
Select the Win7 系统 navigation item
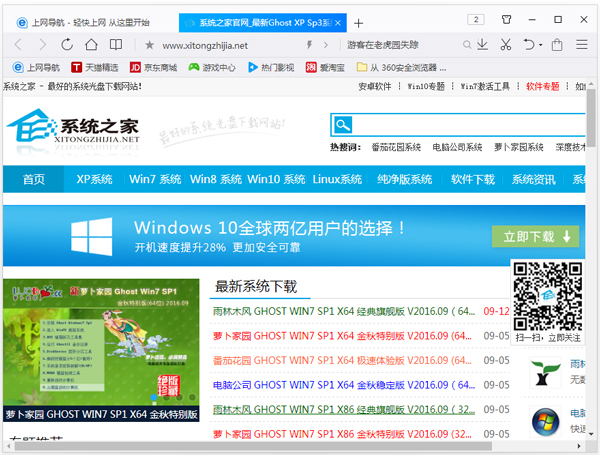(155, 179)
